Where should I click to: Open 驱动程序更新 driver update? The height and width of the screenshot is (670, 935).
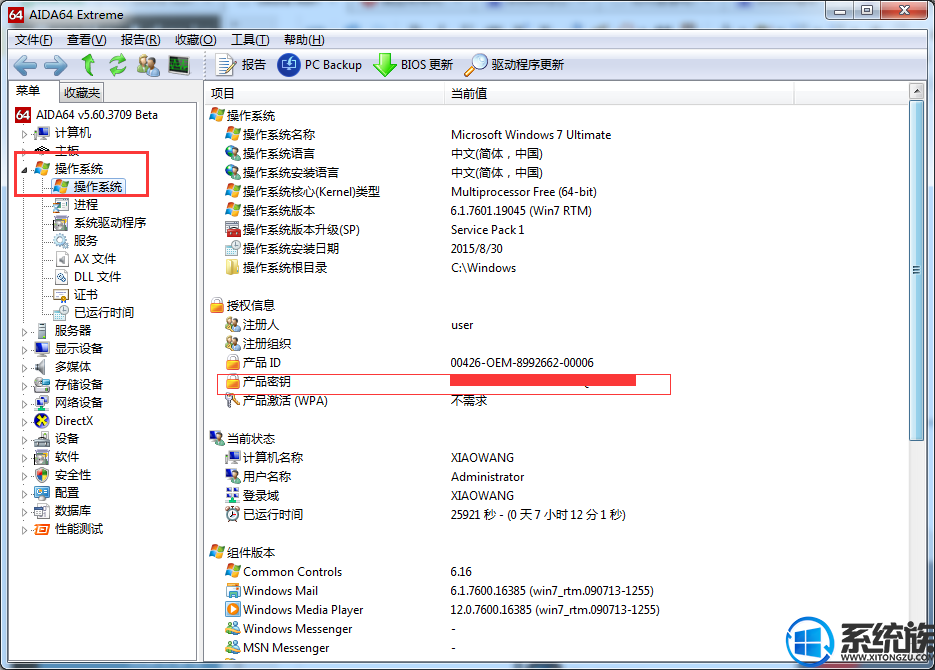pos(514,64)
